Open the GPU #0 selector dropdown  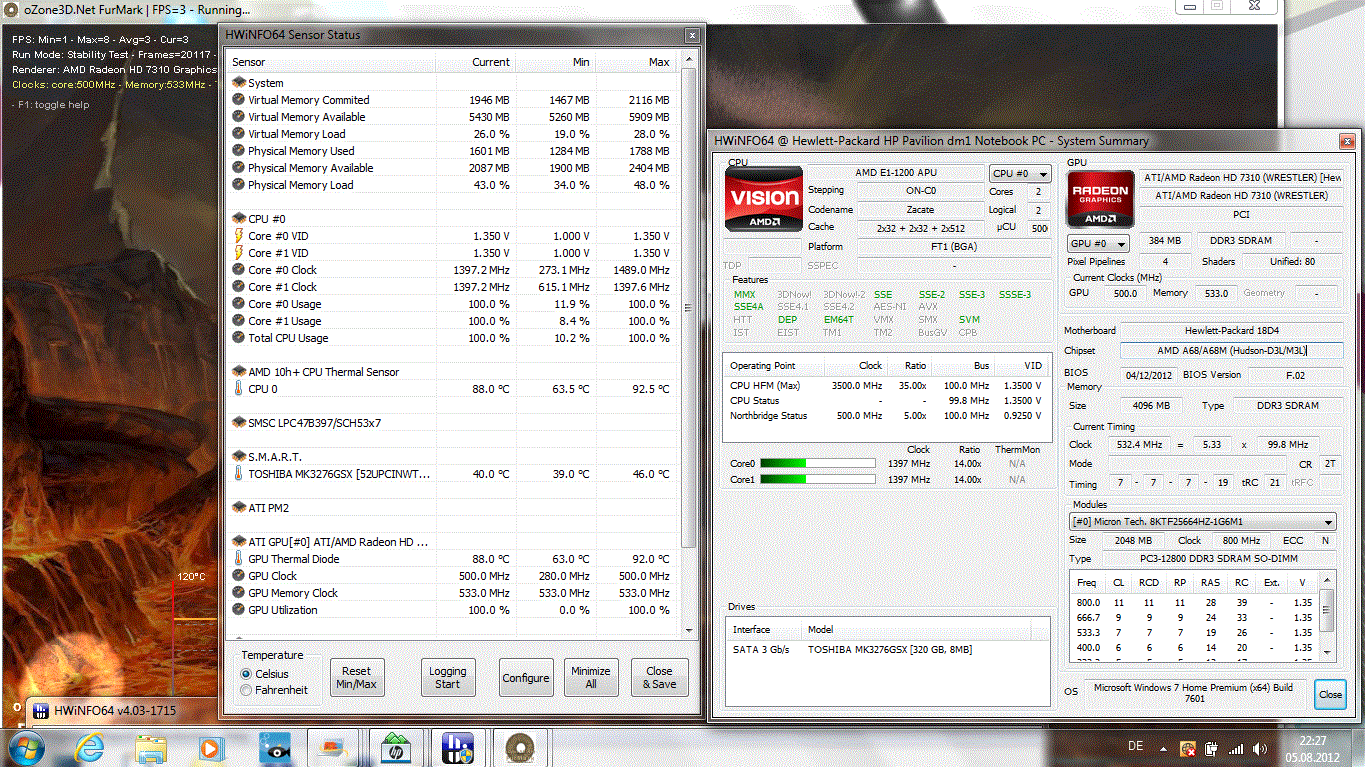(1098, 243)
